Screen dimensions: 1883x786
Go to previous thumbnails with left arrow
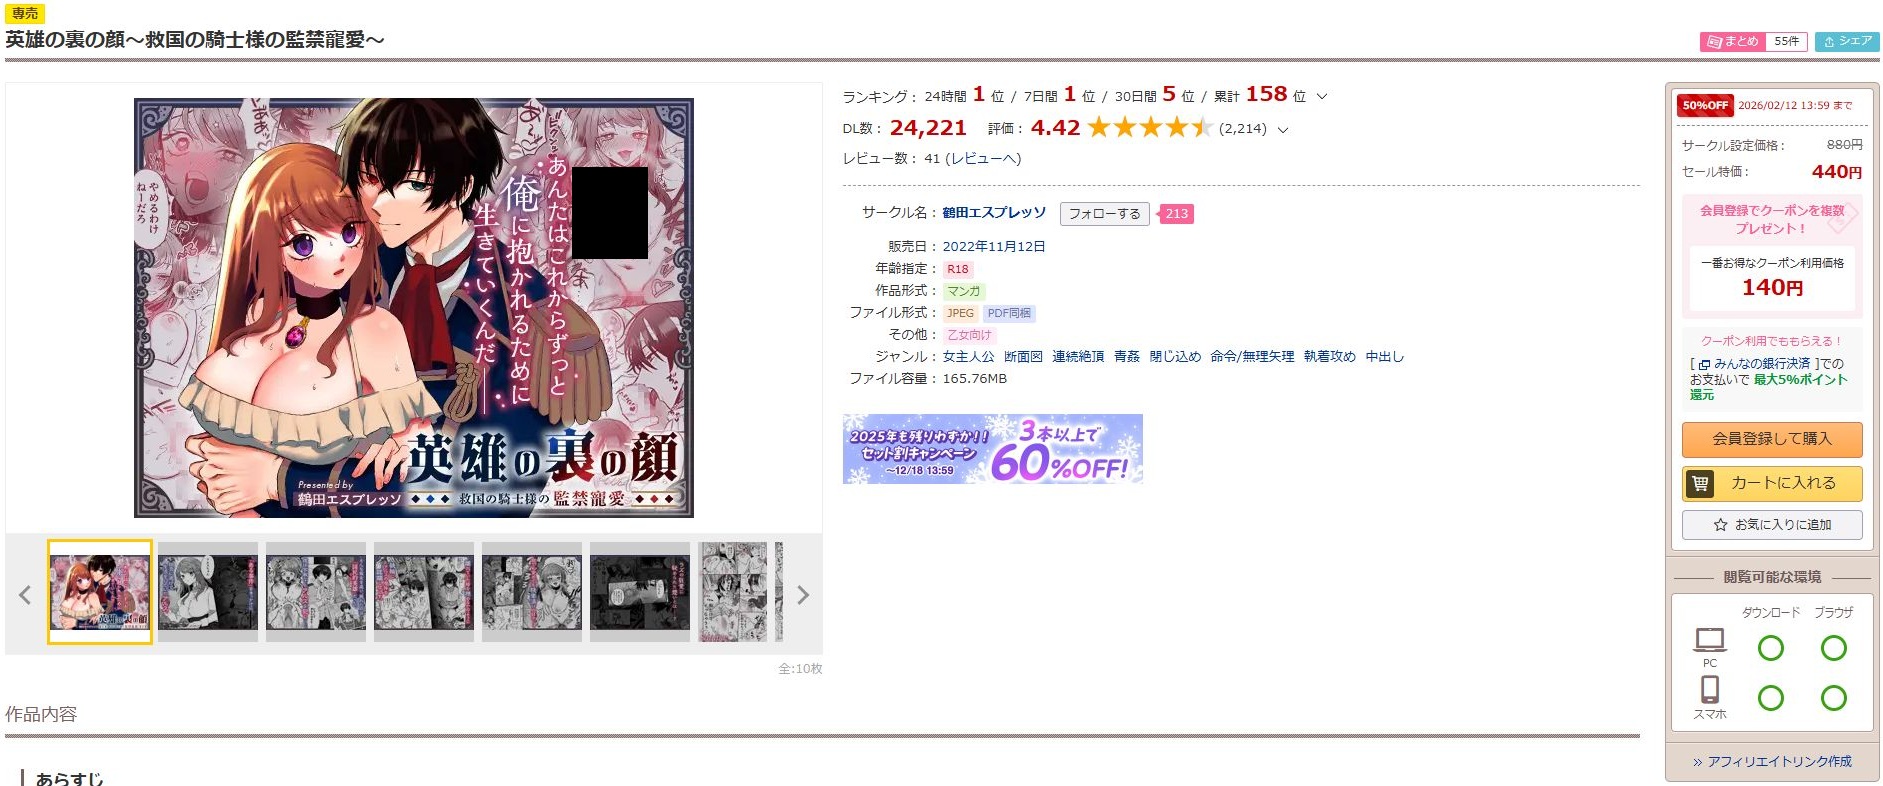click(x=25, y=595)
